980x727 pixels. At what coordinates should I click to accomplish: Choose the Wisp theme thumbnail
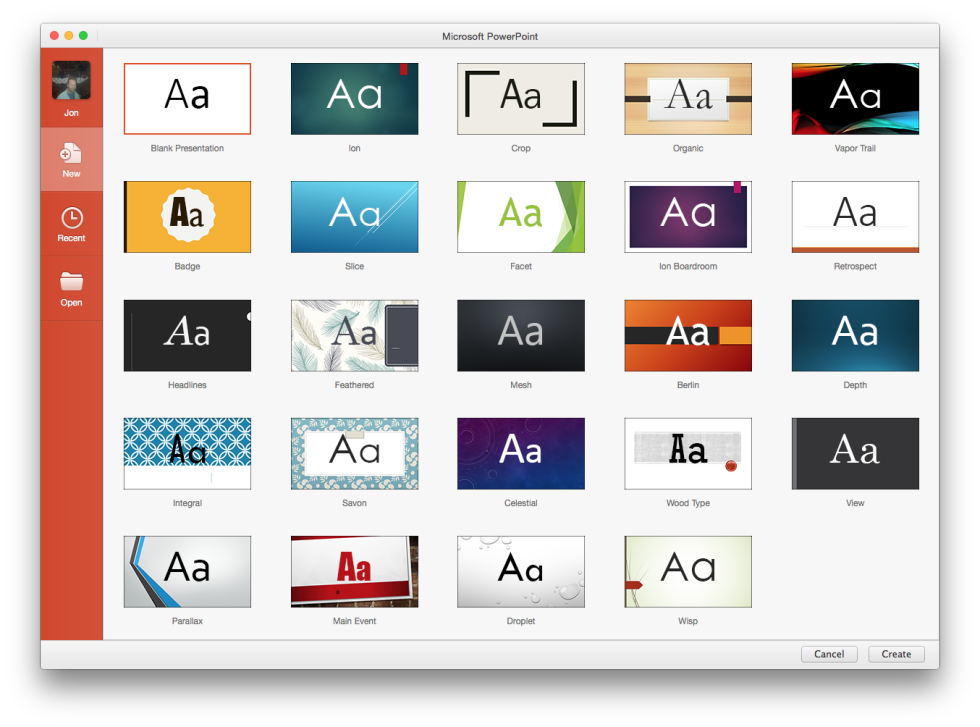(x=688, y=572)
